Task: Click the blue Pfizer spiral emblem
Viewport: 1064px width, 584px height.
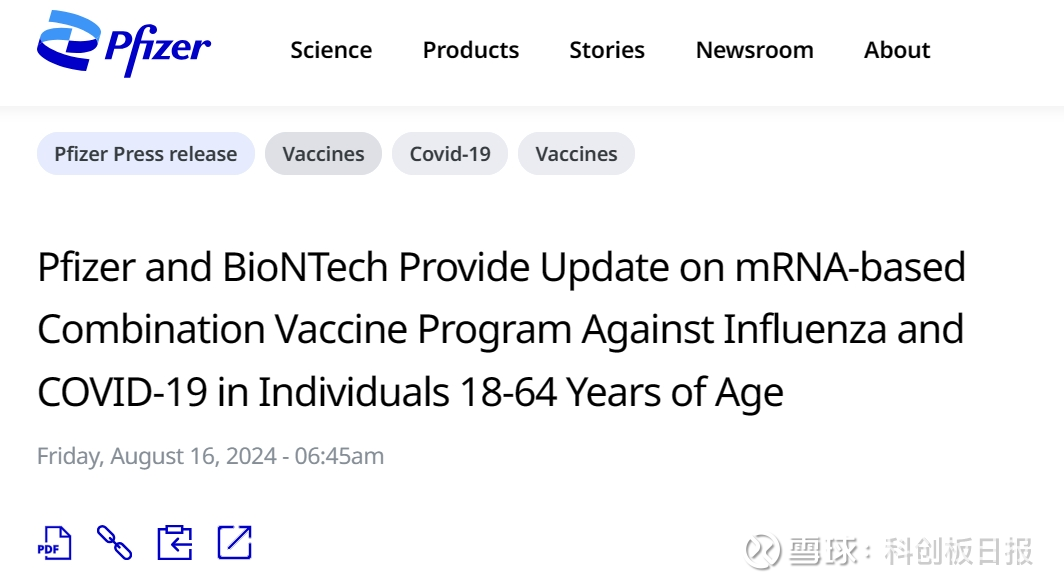Action: (68, 43)
